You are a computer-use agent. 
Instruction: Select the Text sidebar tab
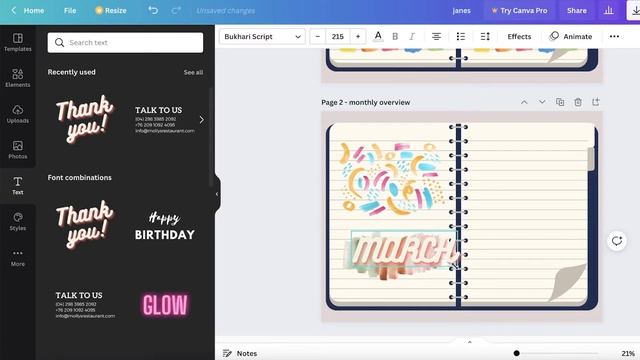click(18, 186)
